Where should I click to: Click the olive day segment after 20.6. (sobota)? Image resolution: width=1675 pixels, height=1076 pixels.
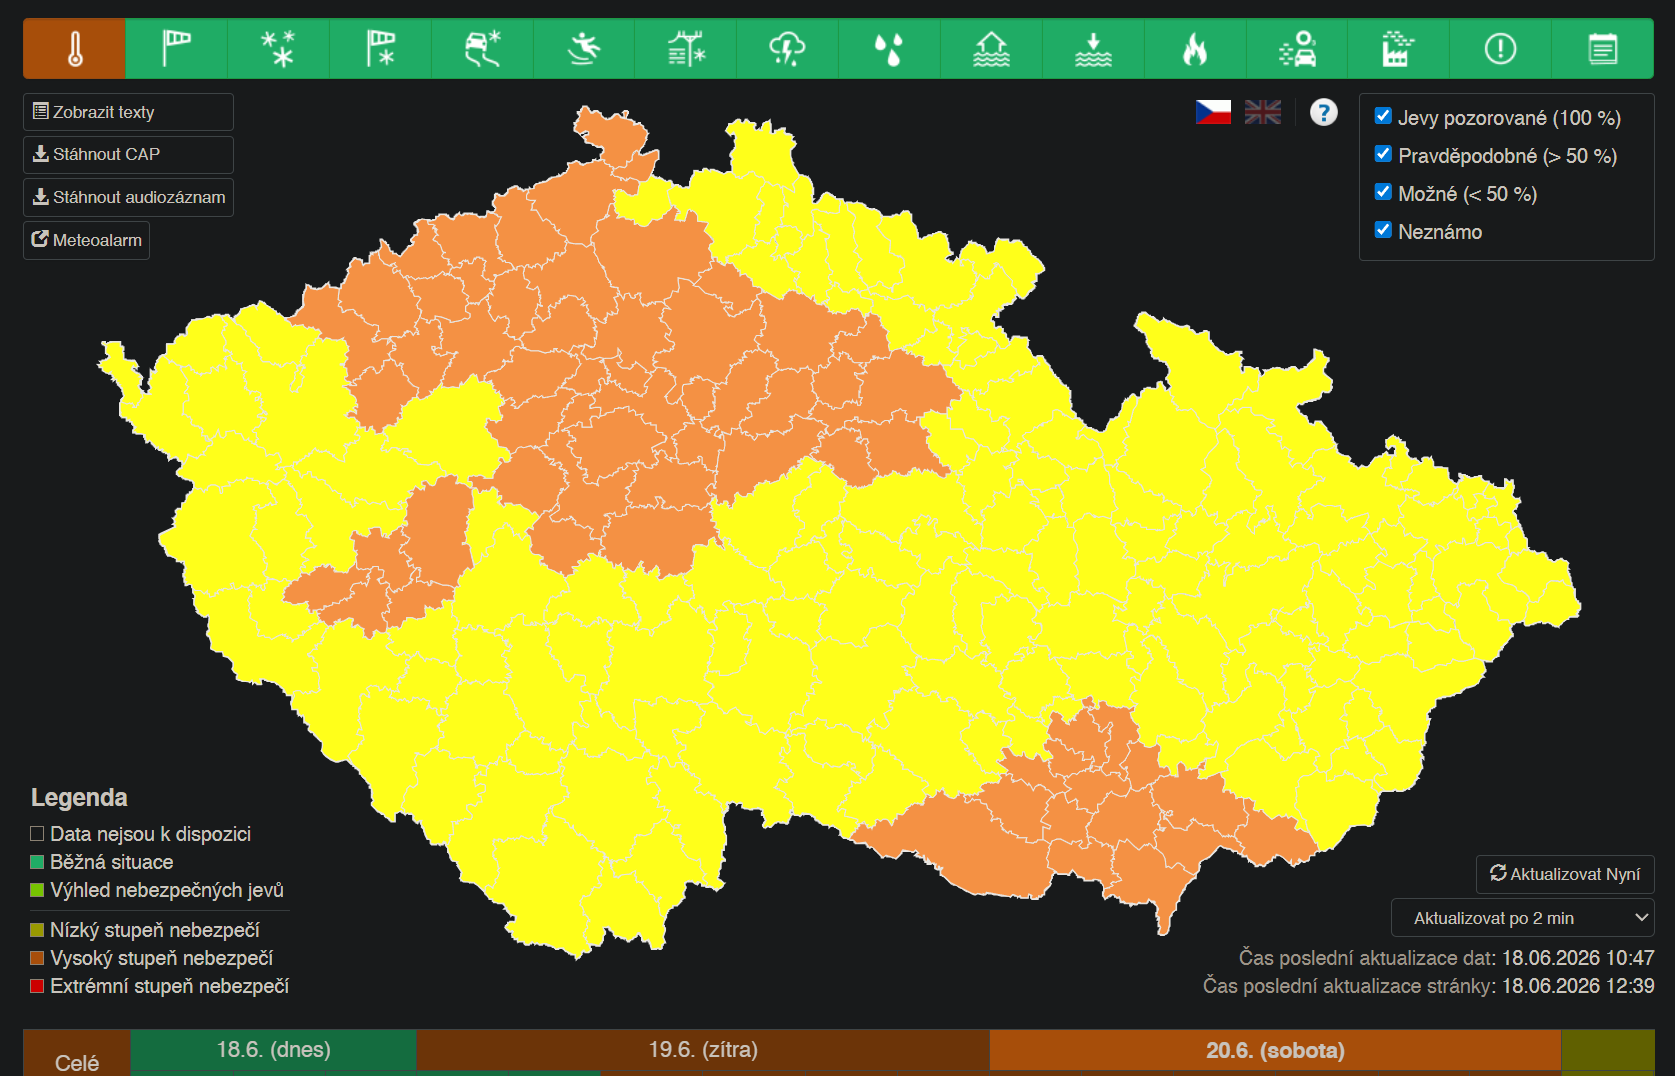pos(1608,1050)
